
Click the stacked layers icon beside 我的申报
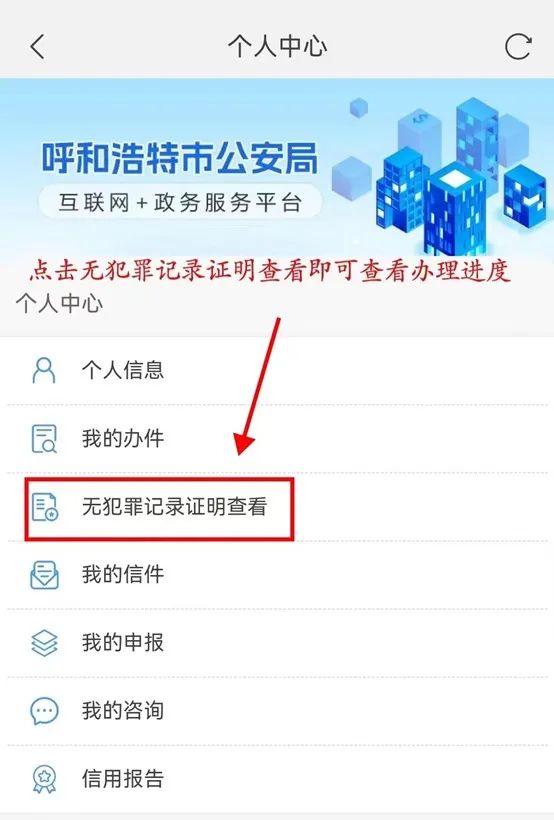tap(44, 643)
